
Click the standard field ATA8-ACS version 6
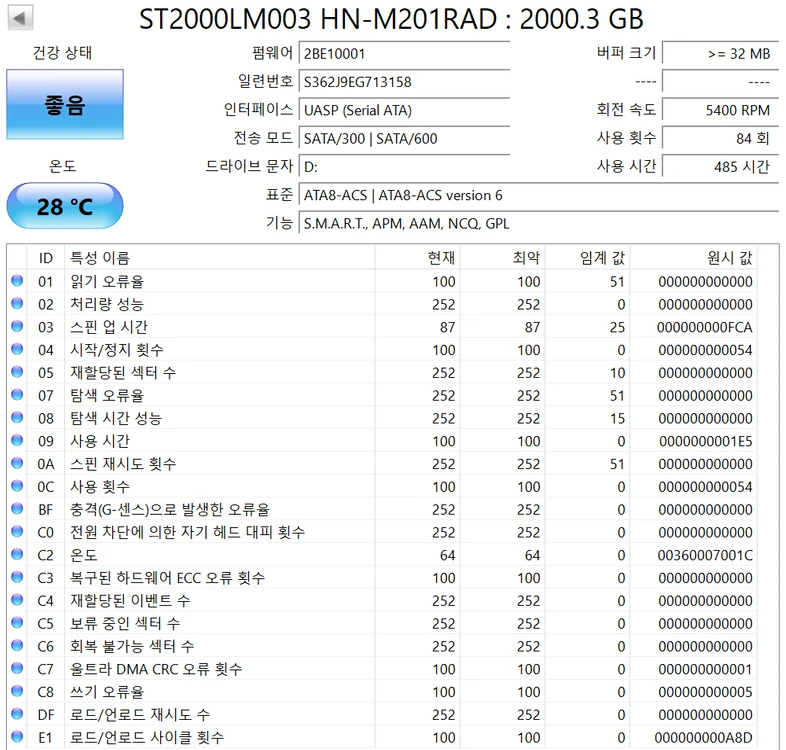[x=538, y=195]
